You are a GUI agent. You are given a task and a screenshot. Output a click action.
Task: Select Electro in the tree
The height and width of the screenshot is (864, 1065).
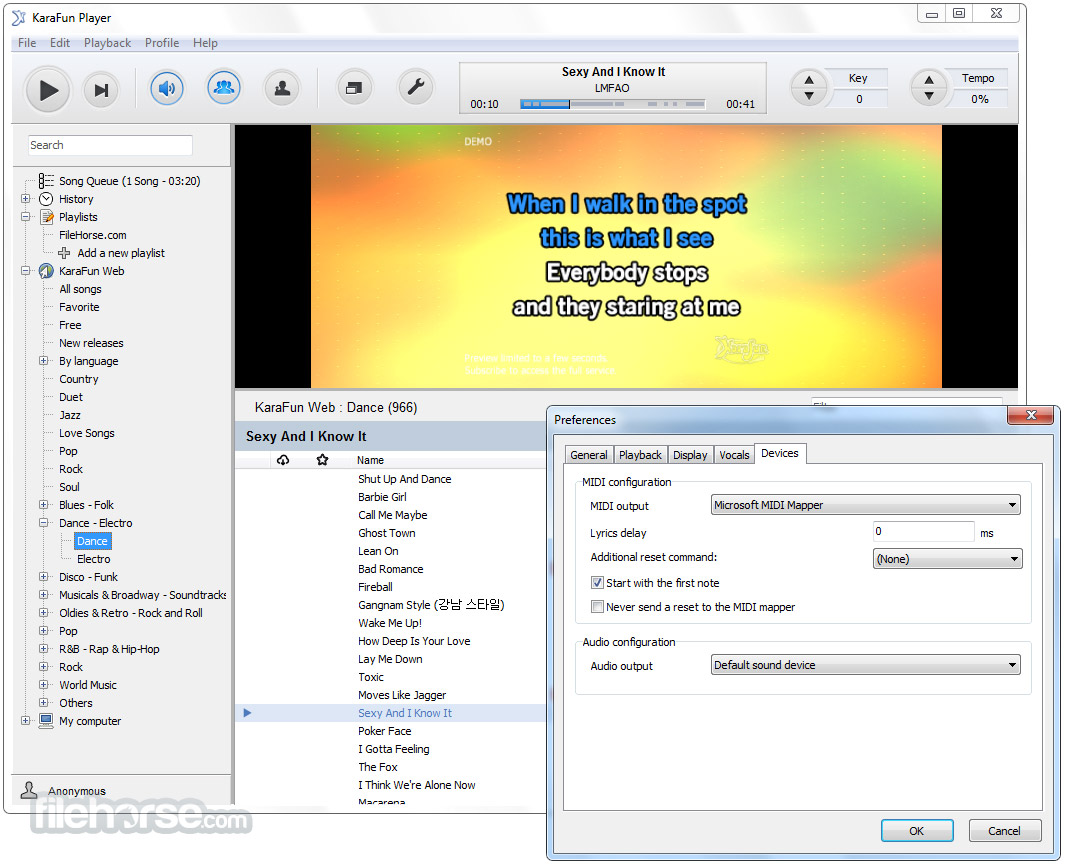pyautogui.click(x=94, y=559)
